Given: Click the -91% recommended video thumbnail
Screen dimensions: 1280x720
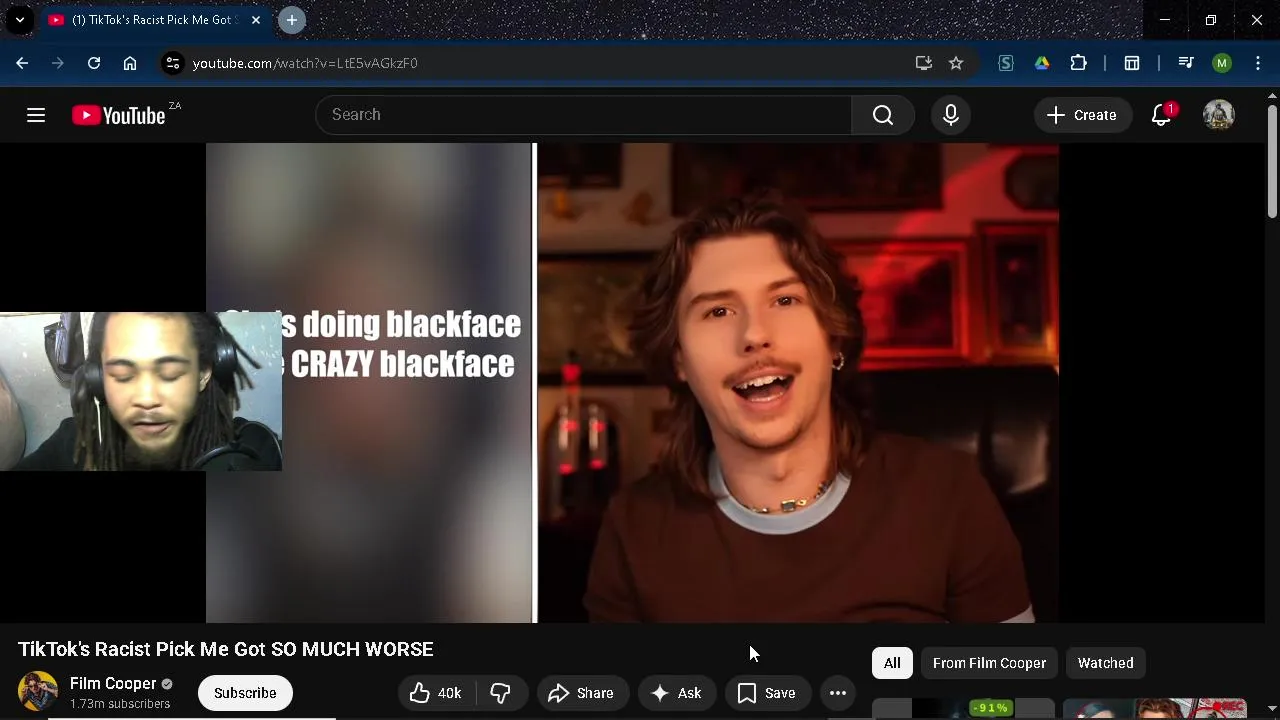Looking at the screenshot, I should coord(963,709).
